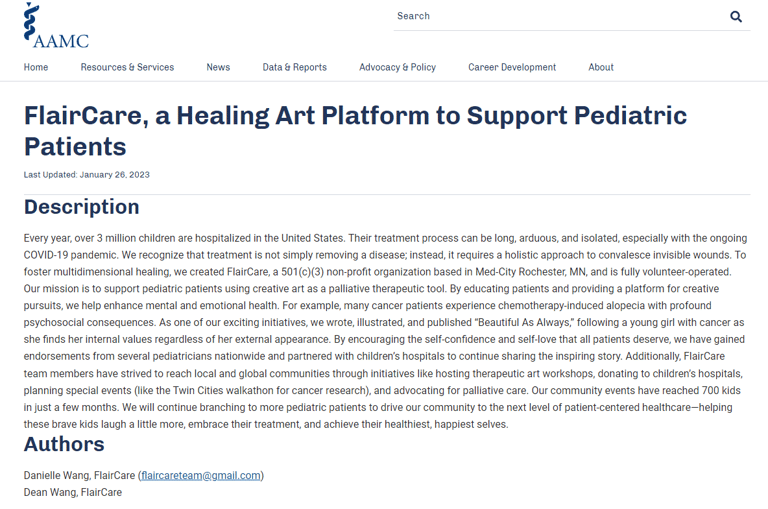Viewport: 768px width, 509px height.
Task: Click the Last Updated January 26, 2023 text
Action: (x=87, y=175)
